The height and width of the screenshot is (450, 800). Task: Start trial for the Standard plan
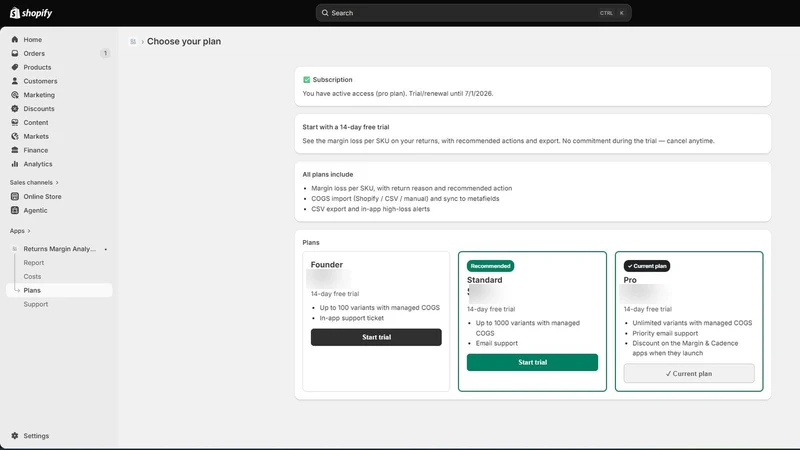click(x=532, y=362)
